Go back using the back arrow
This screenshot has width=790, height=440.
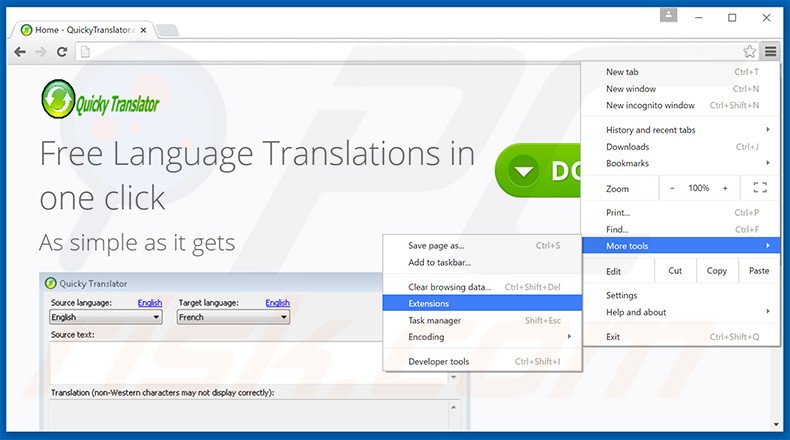pyautogui.click(x=20, y=51)
